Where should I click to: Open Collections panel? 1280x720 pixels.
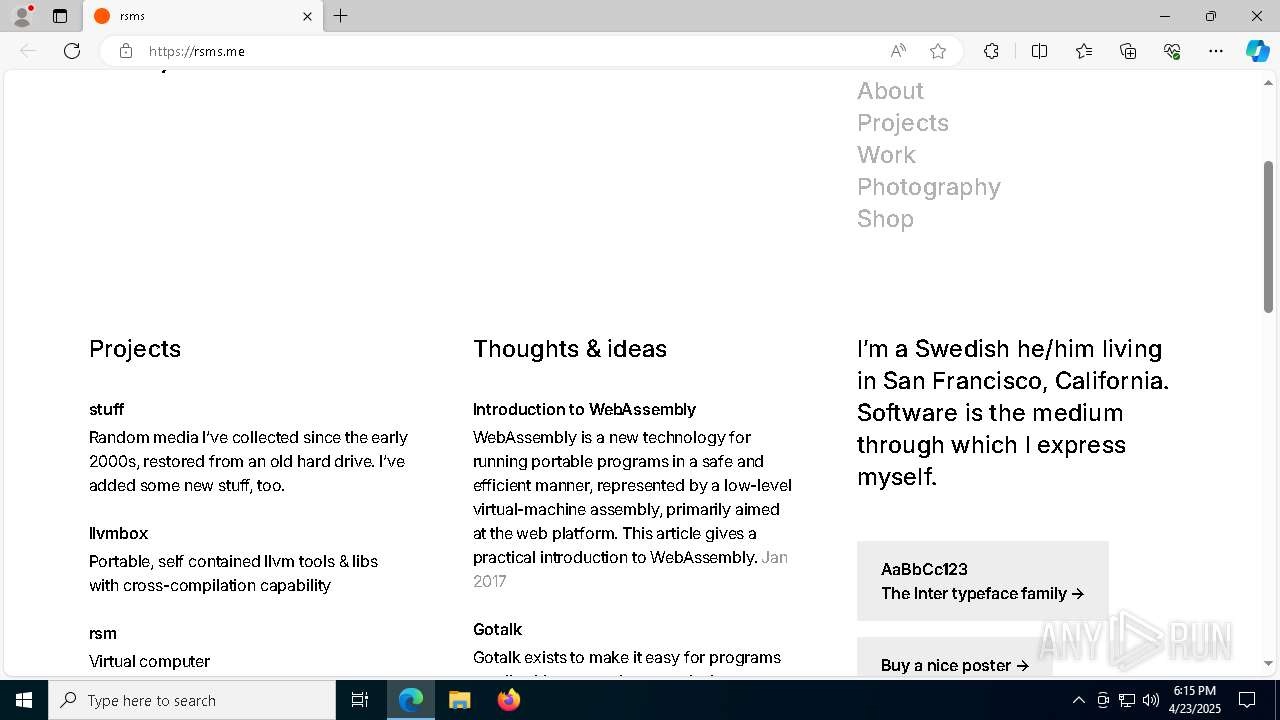1128,51
